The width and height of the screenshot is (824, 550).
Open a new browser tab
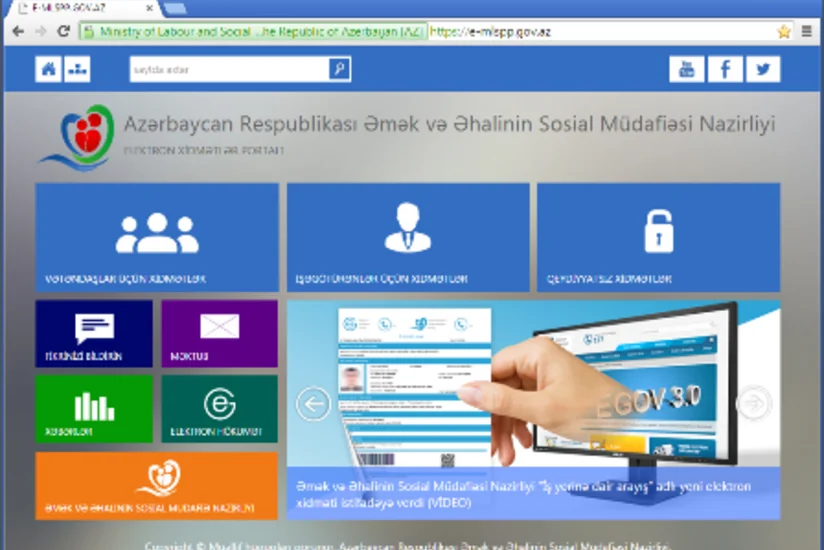[x=175, y=8]
